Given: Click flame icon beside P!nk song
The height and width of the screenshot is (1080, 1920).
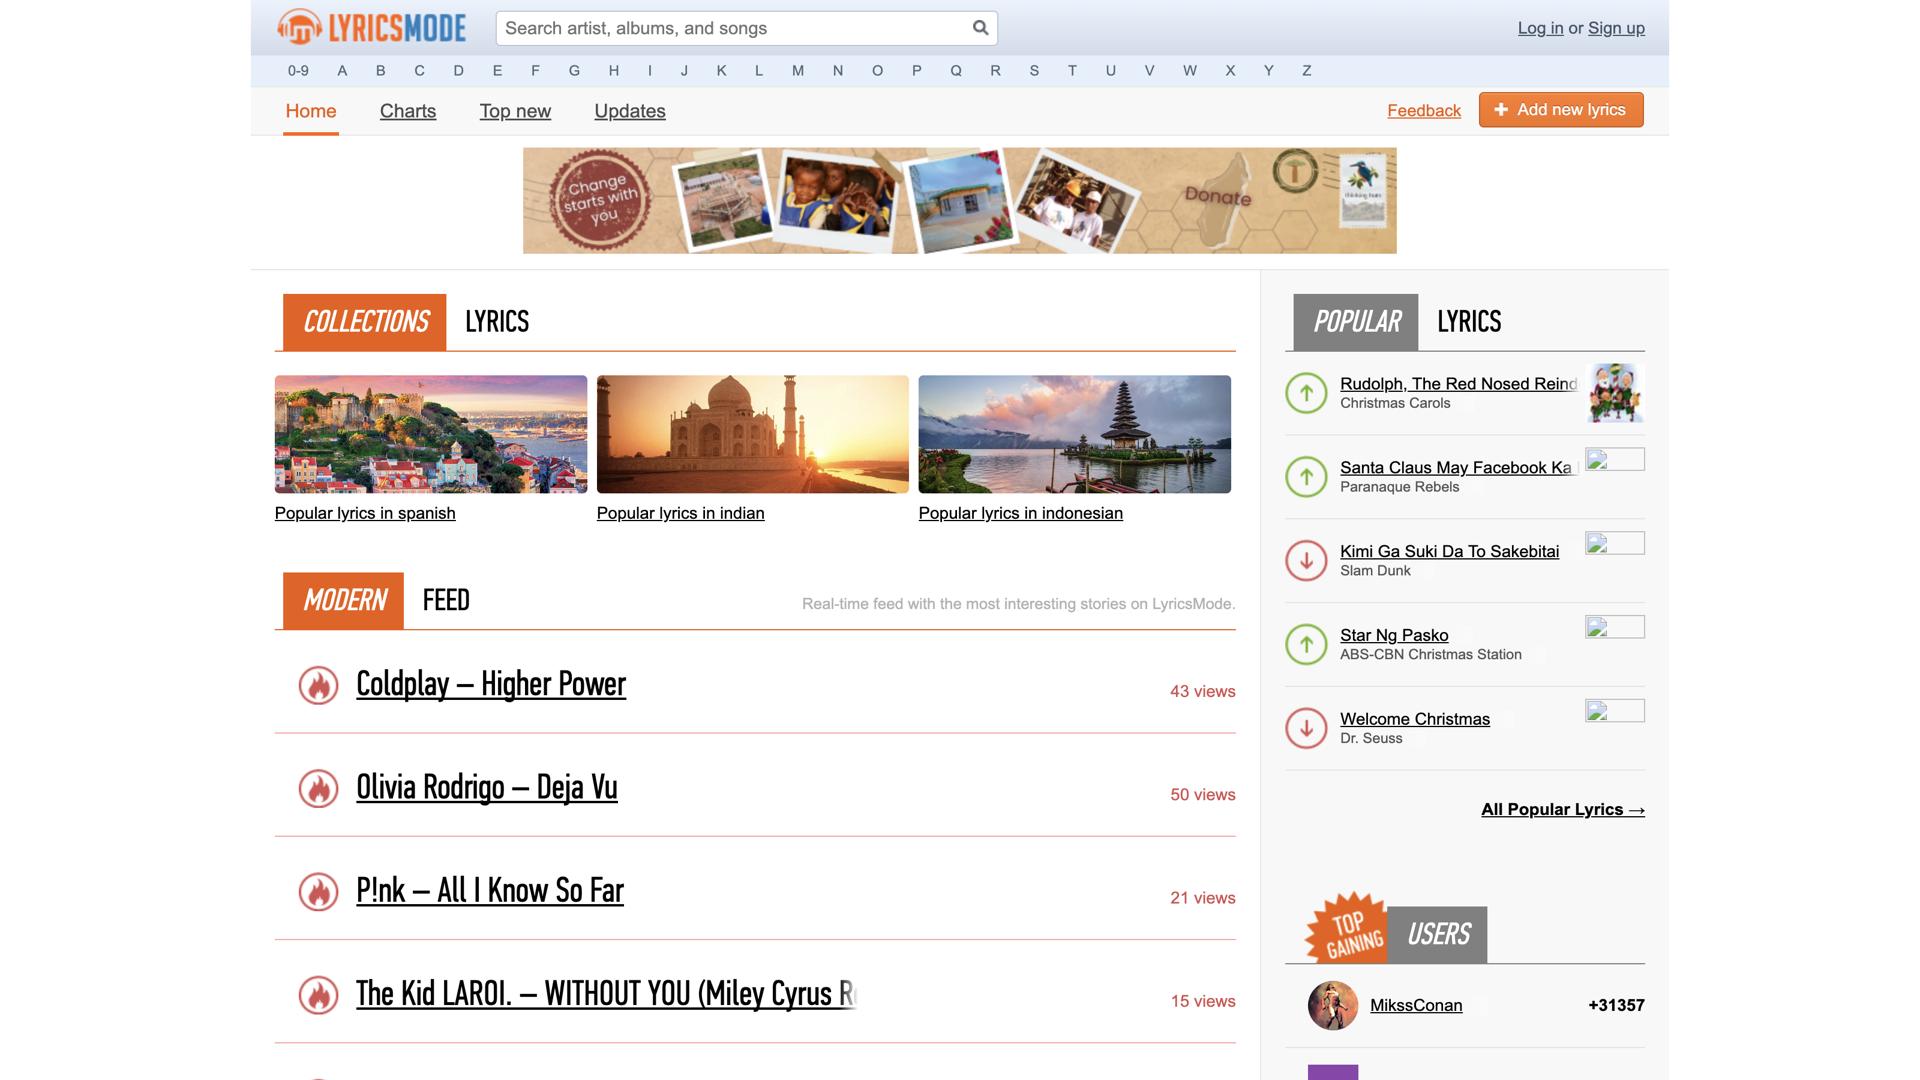Looking at the screenshot, I should (318, 892).
